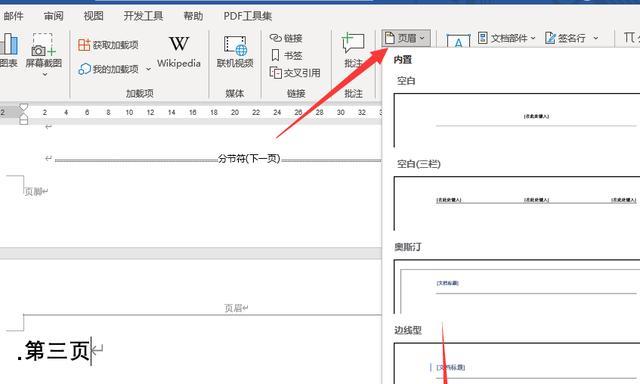The height and width of the screenshot is (384, 640).
Task: Insert a chart (图表)
Action: (x=9, y=51)
